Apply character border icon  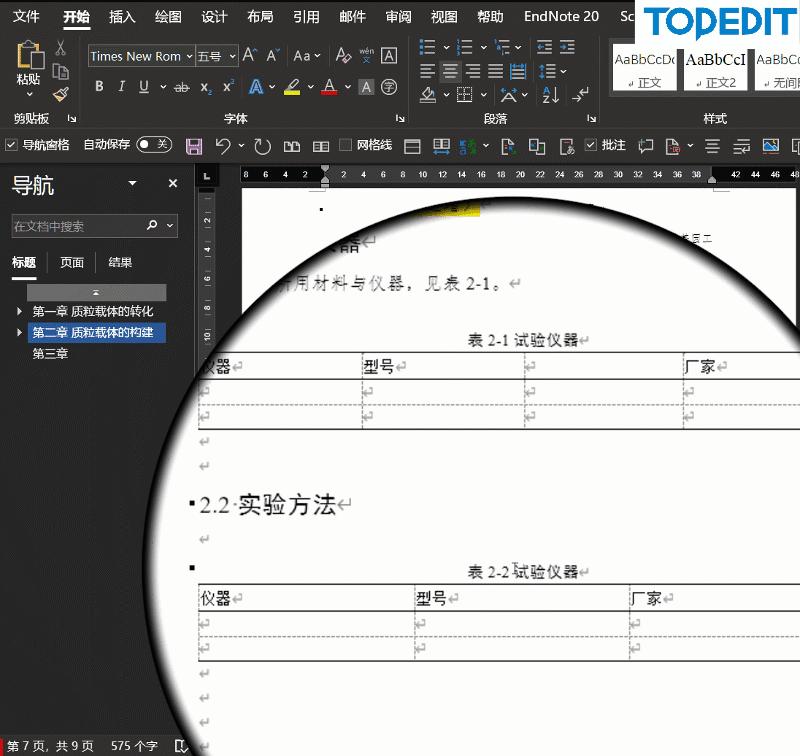[389, 55]
